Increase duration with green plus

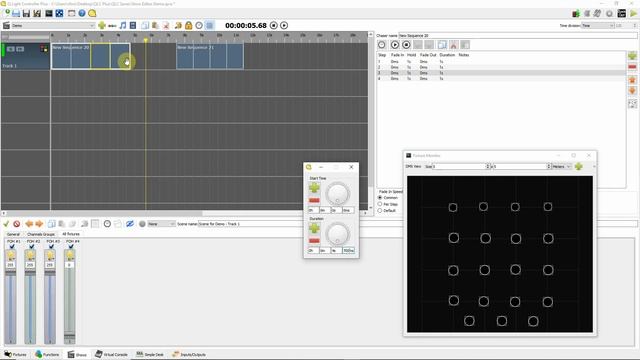[x=314, y=228]
